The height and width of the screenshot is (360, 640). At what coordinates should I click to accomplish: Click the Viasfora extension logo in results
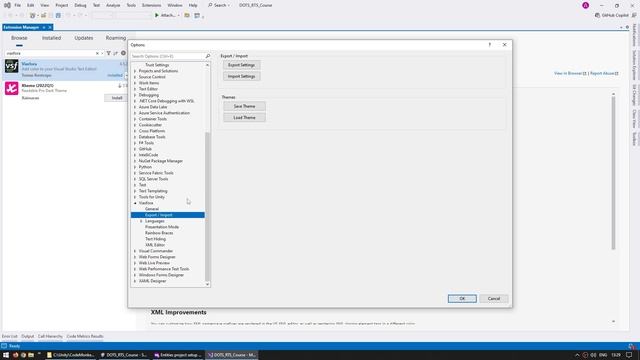click(11, 66)
